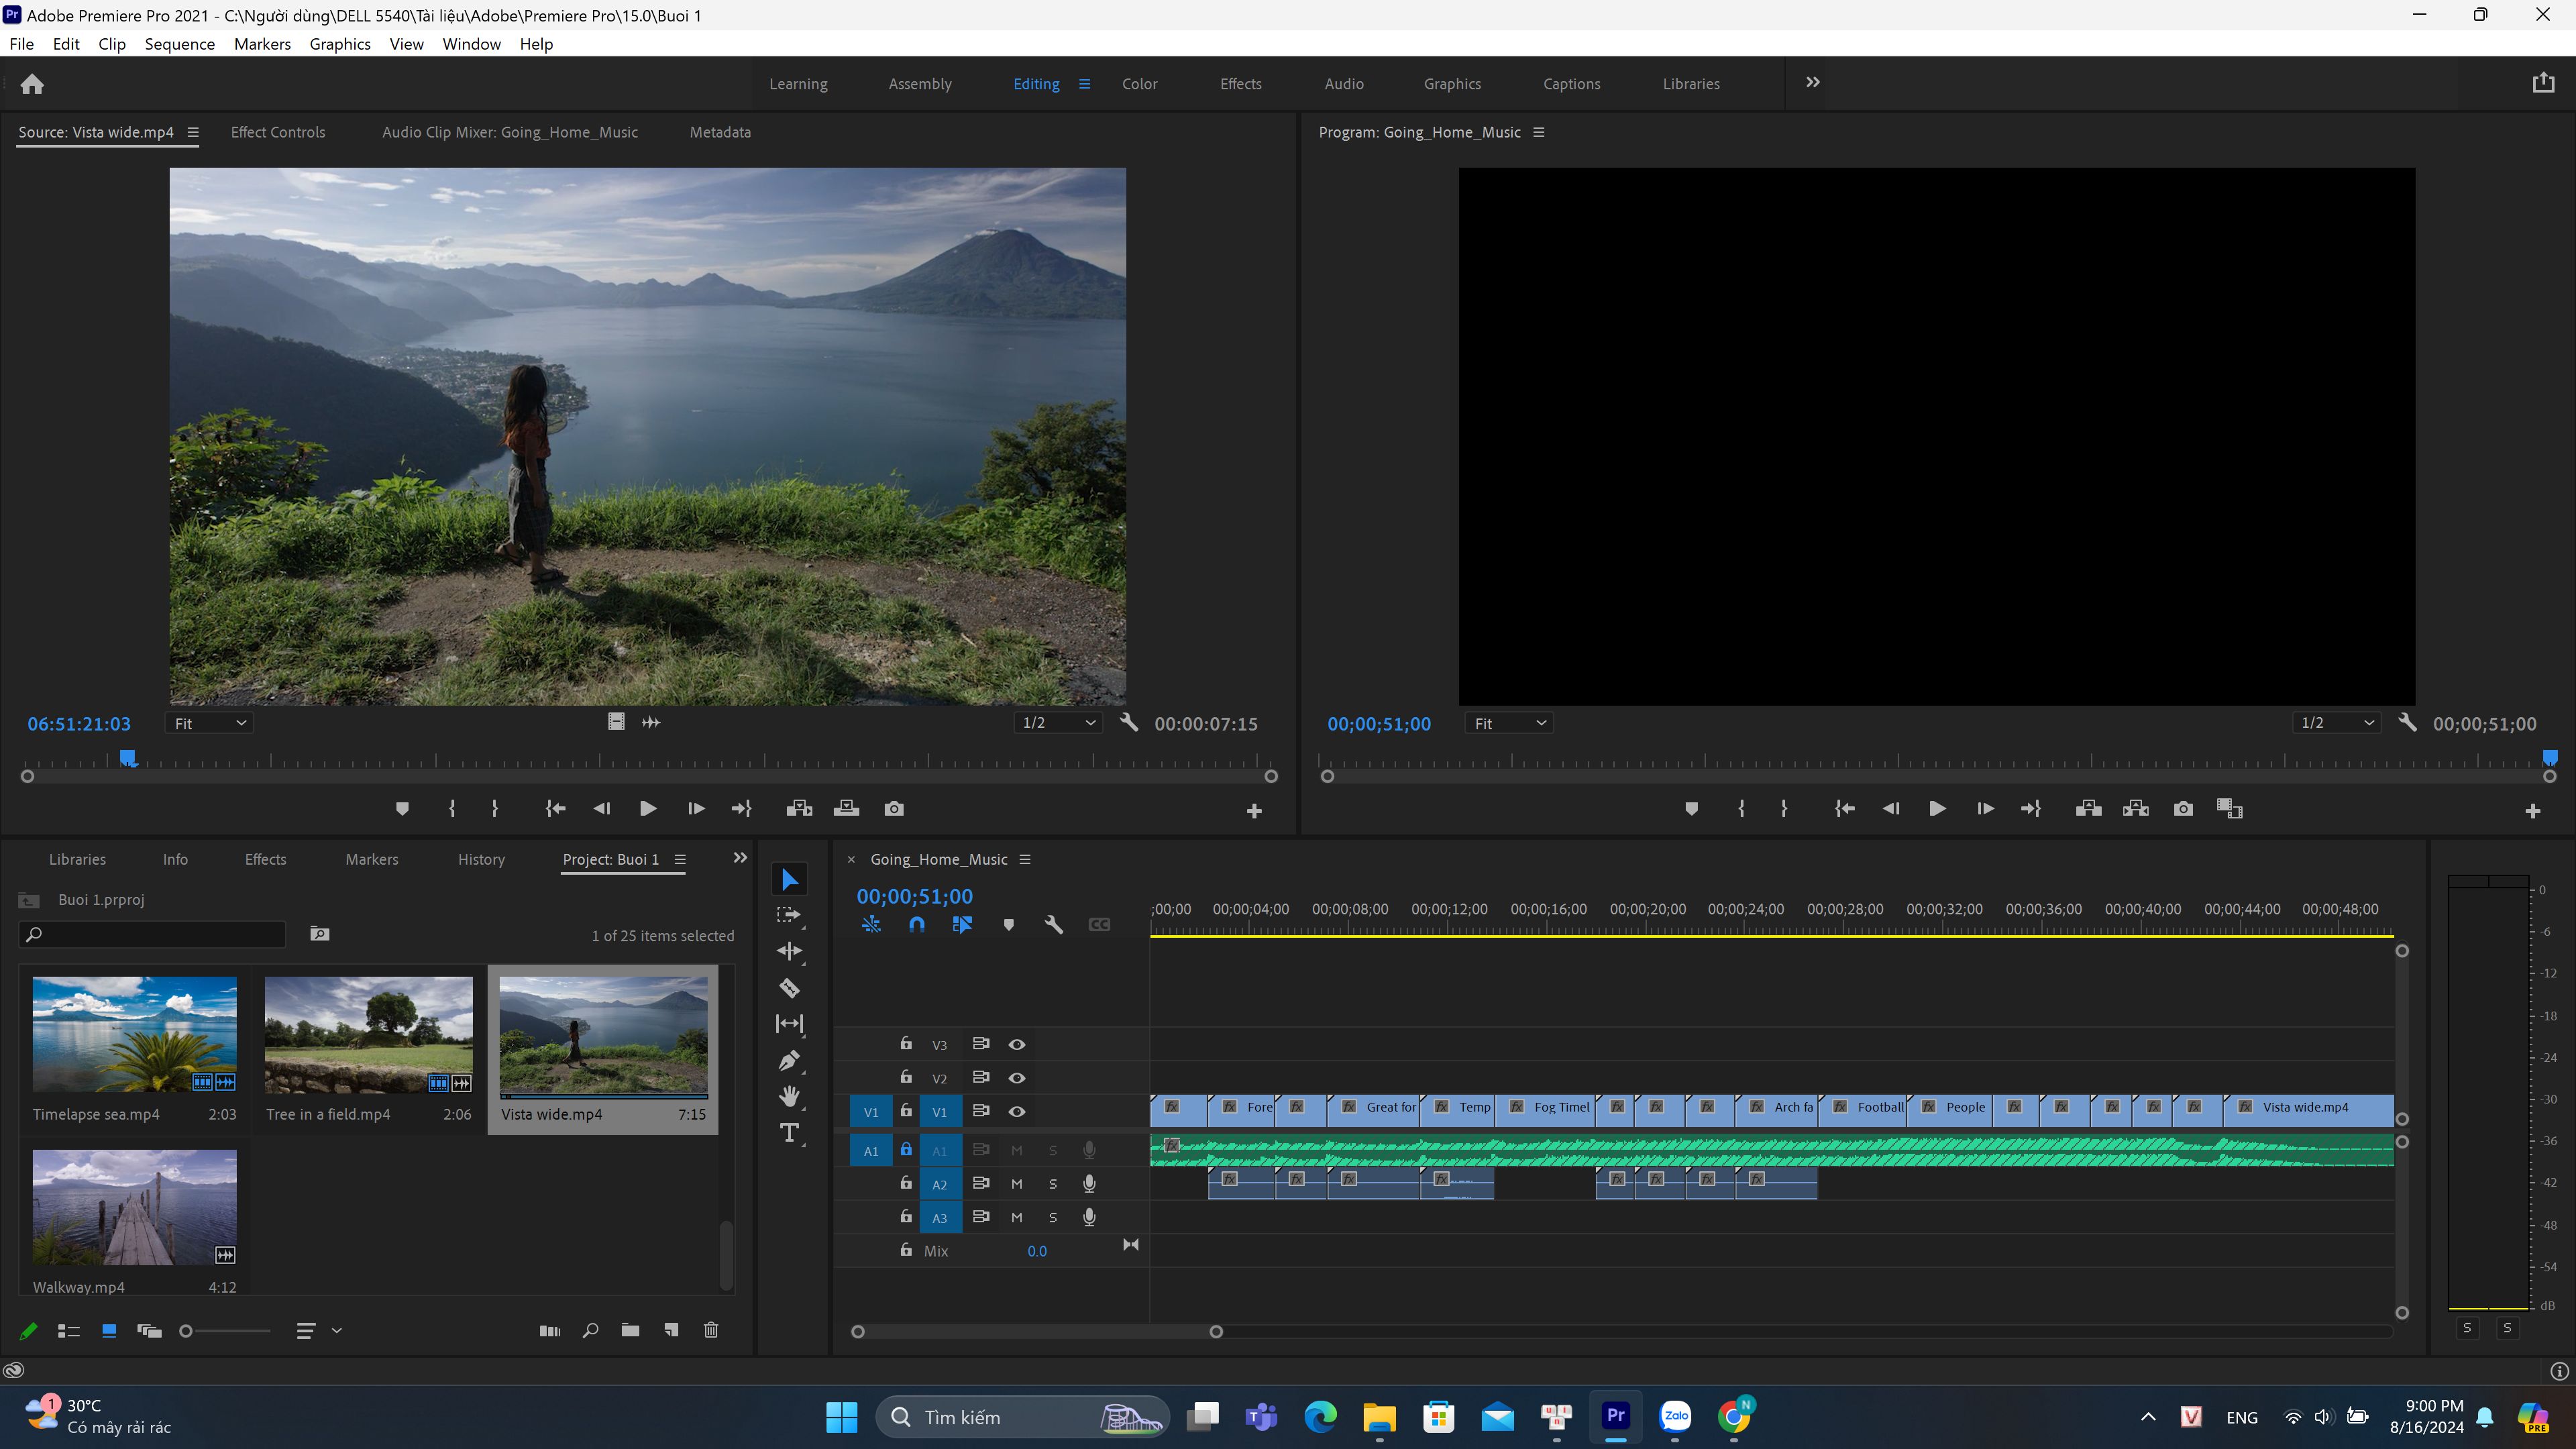Open the Program monitor Fit zoom dropdown

(x=1509, y=723)
